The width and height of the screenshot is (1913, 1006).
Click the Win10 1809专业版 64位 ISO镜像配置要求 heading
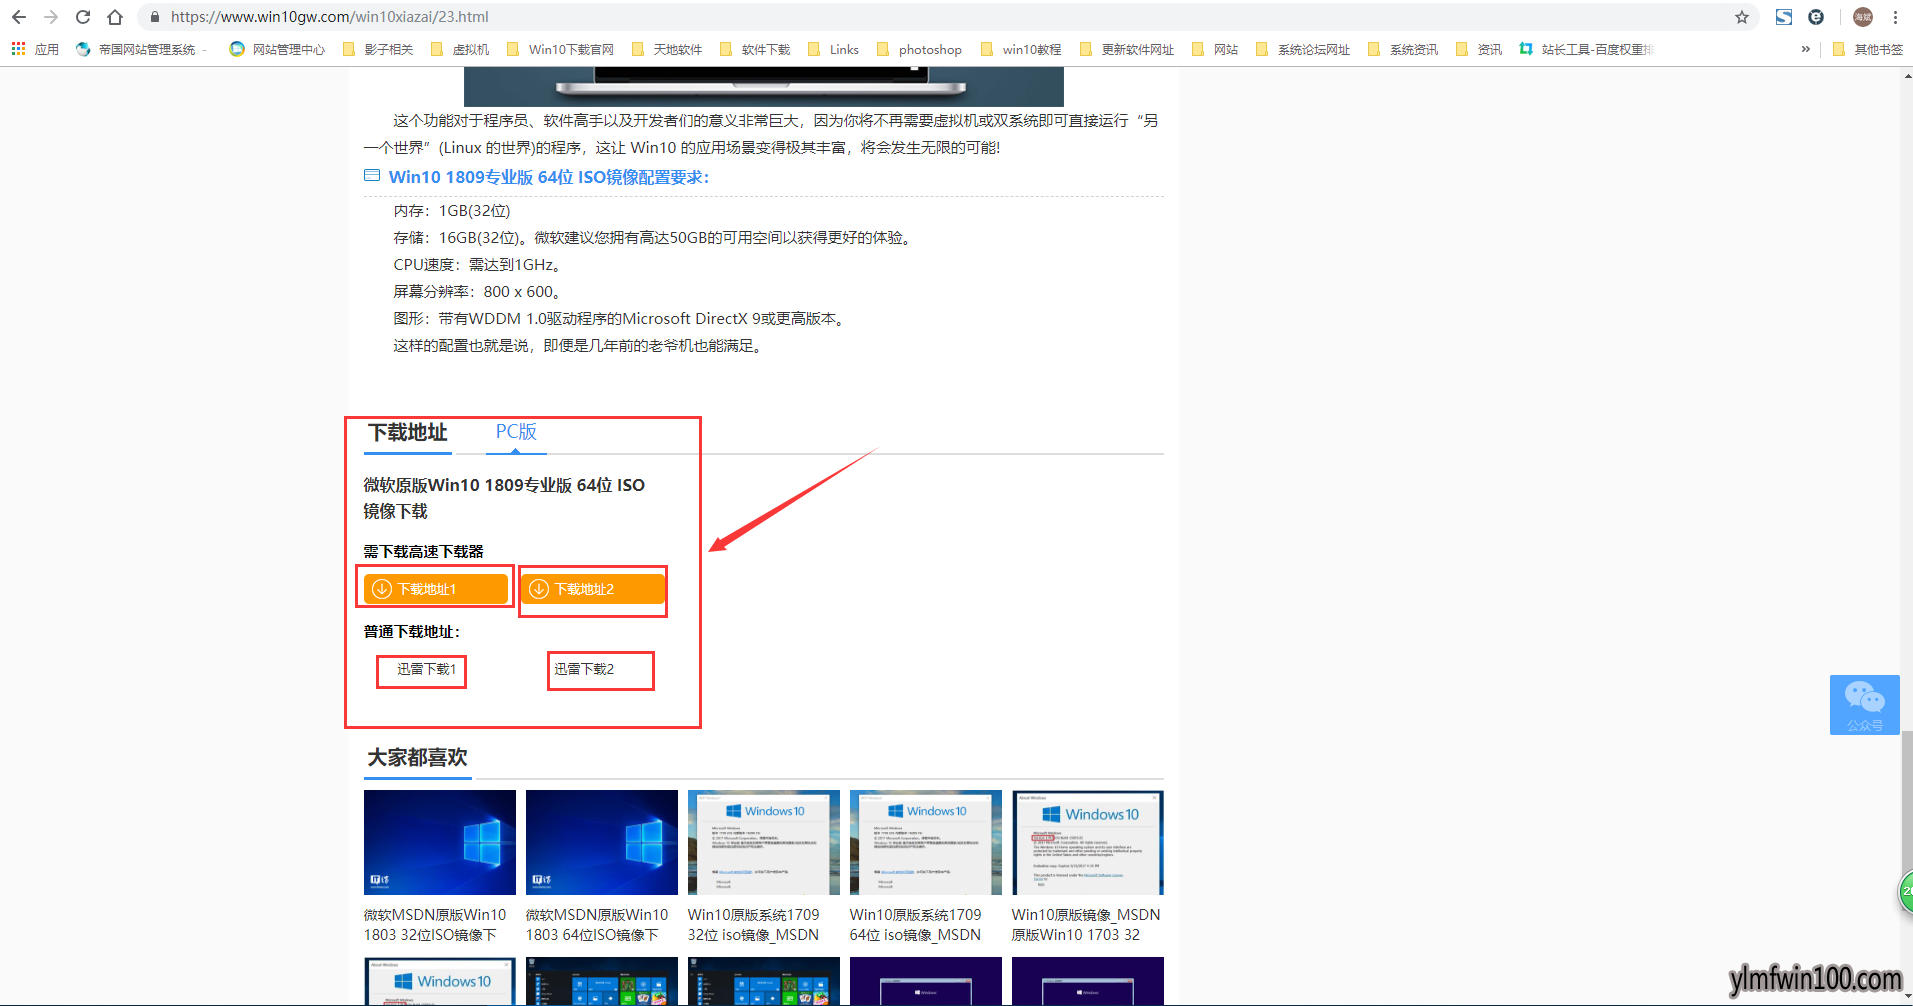[549, 177]
